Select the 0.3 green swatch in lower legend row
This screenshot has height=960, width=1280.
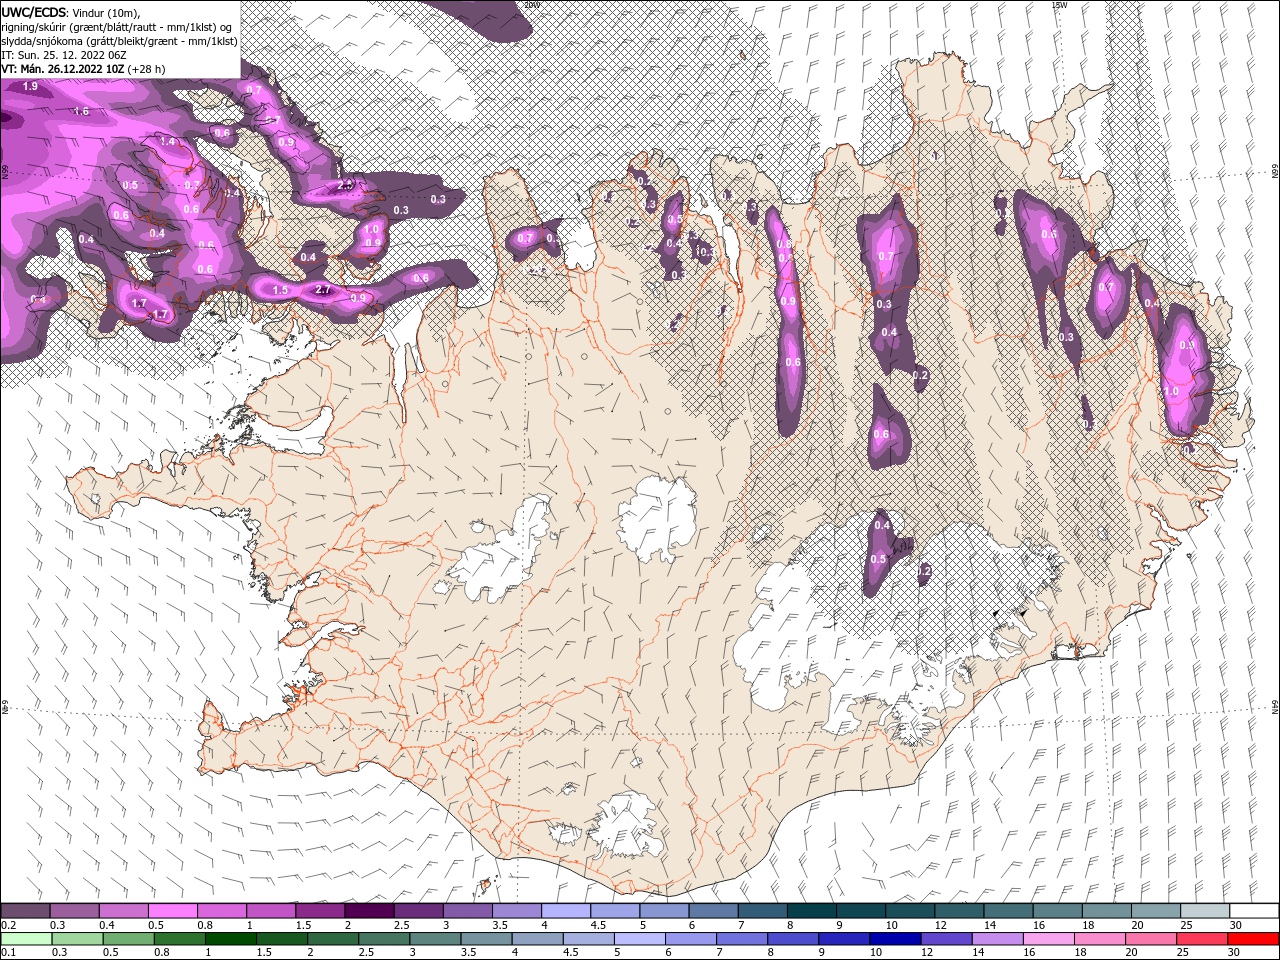click(x=77, y=939)
